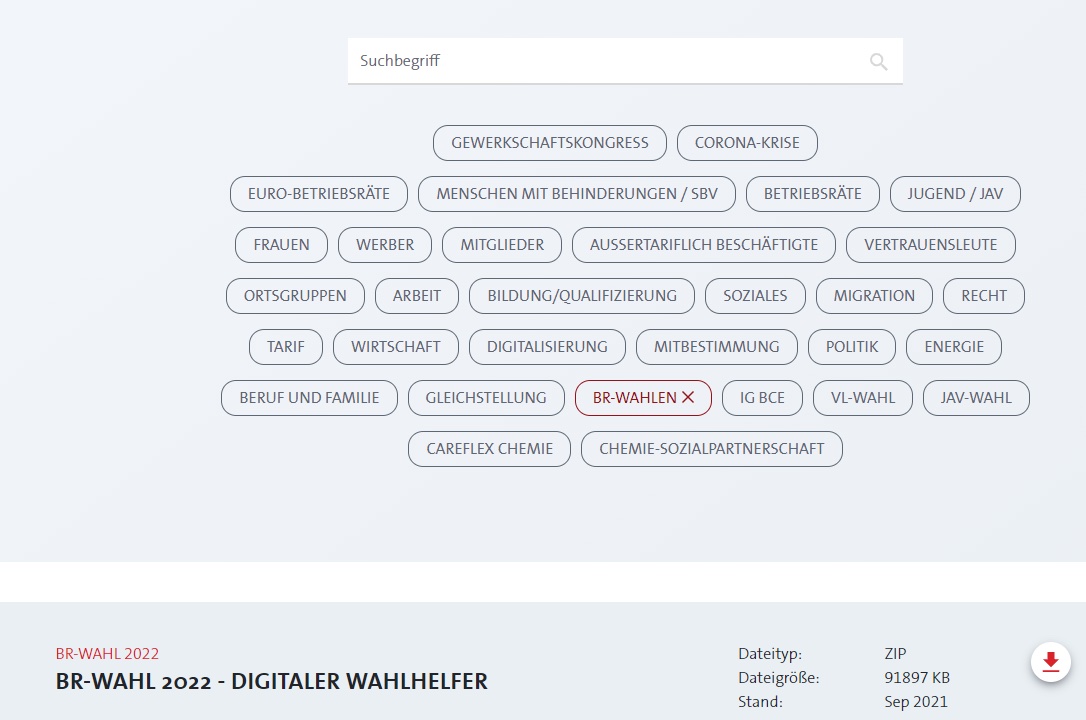Choose the TARIF filter

click(285, 346)
